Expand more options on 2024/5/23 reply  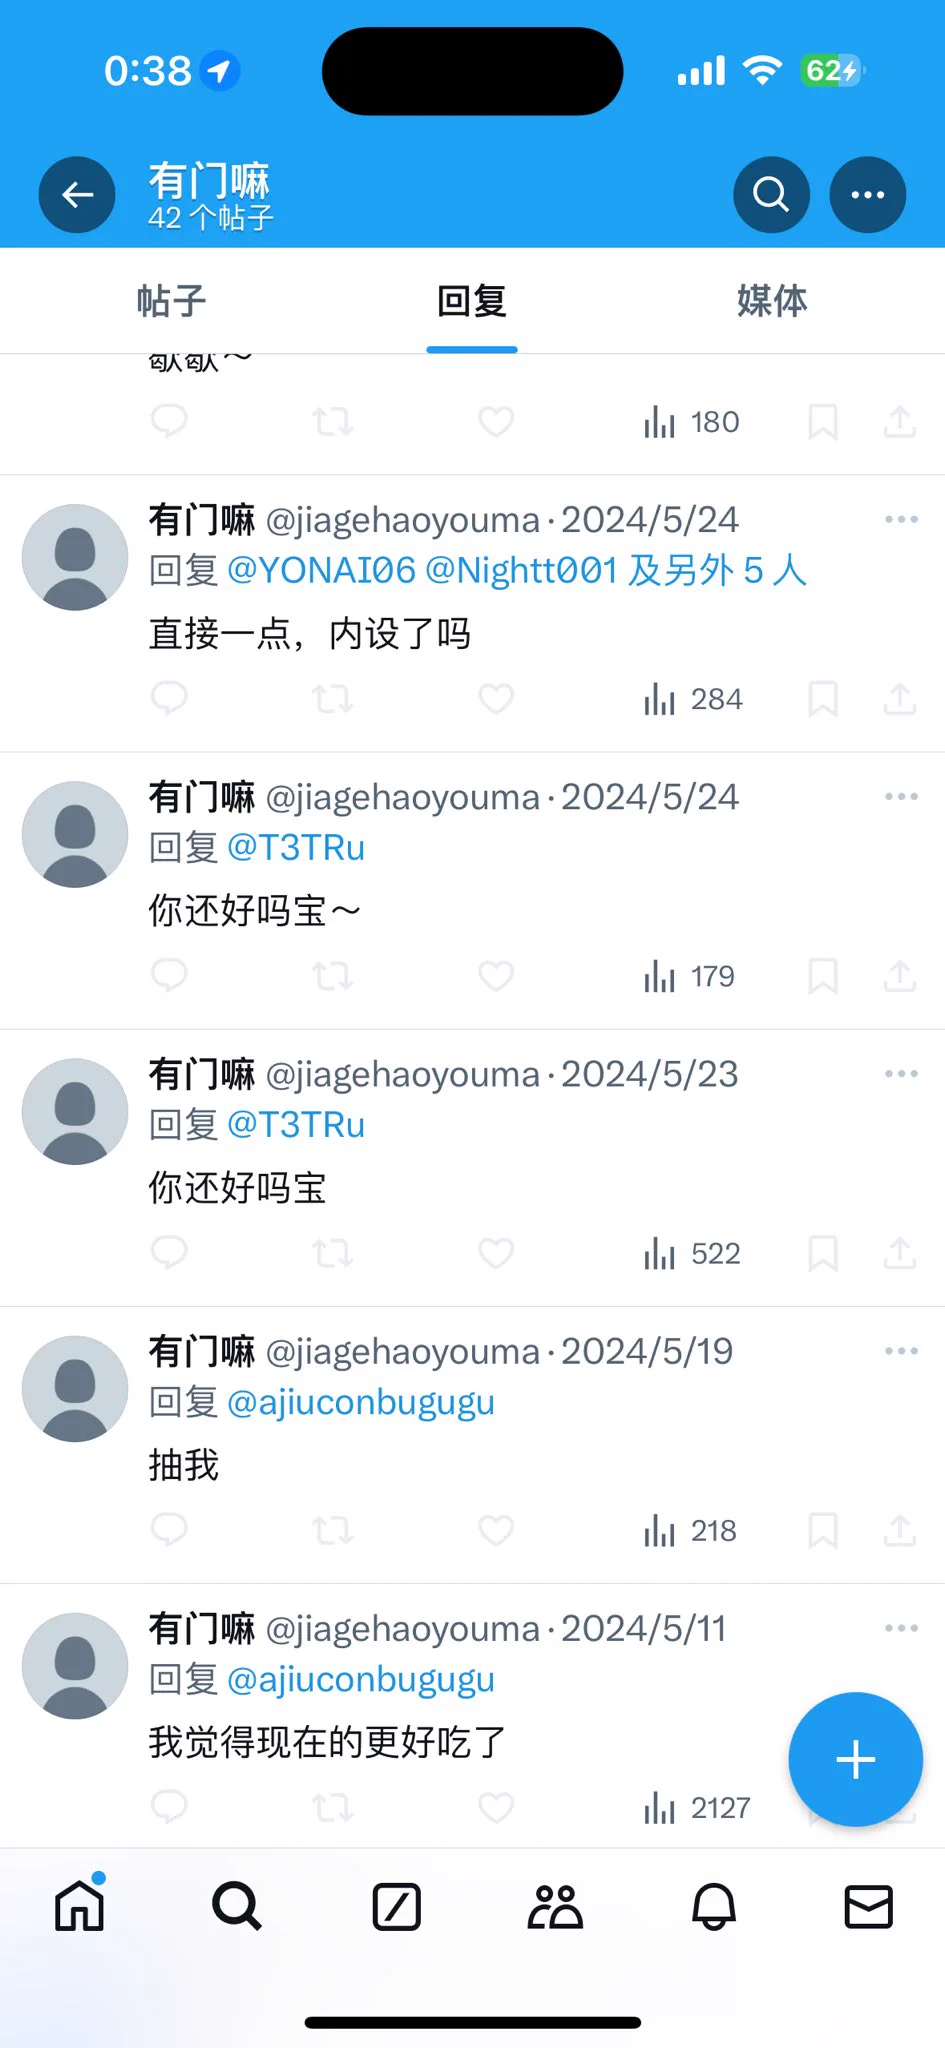(x=901, y=1074)
